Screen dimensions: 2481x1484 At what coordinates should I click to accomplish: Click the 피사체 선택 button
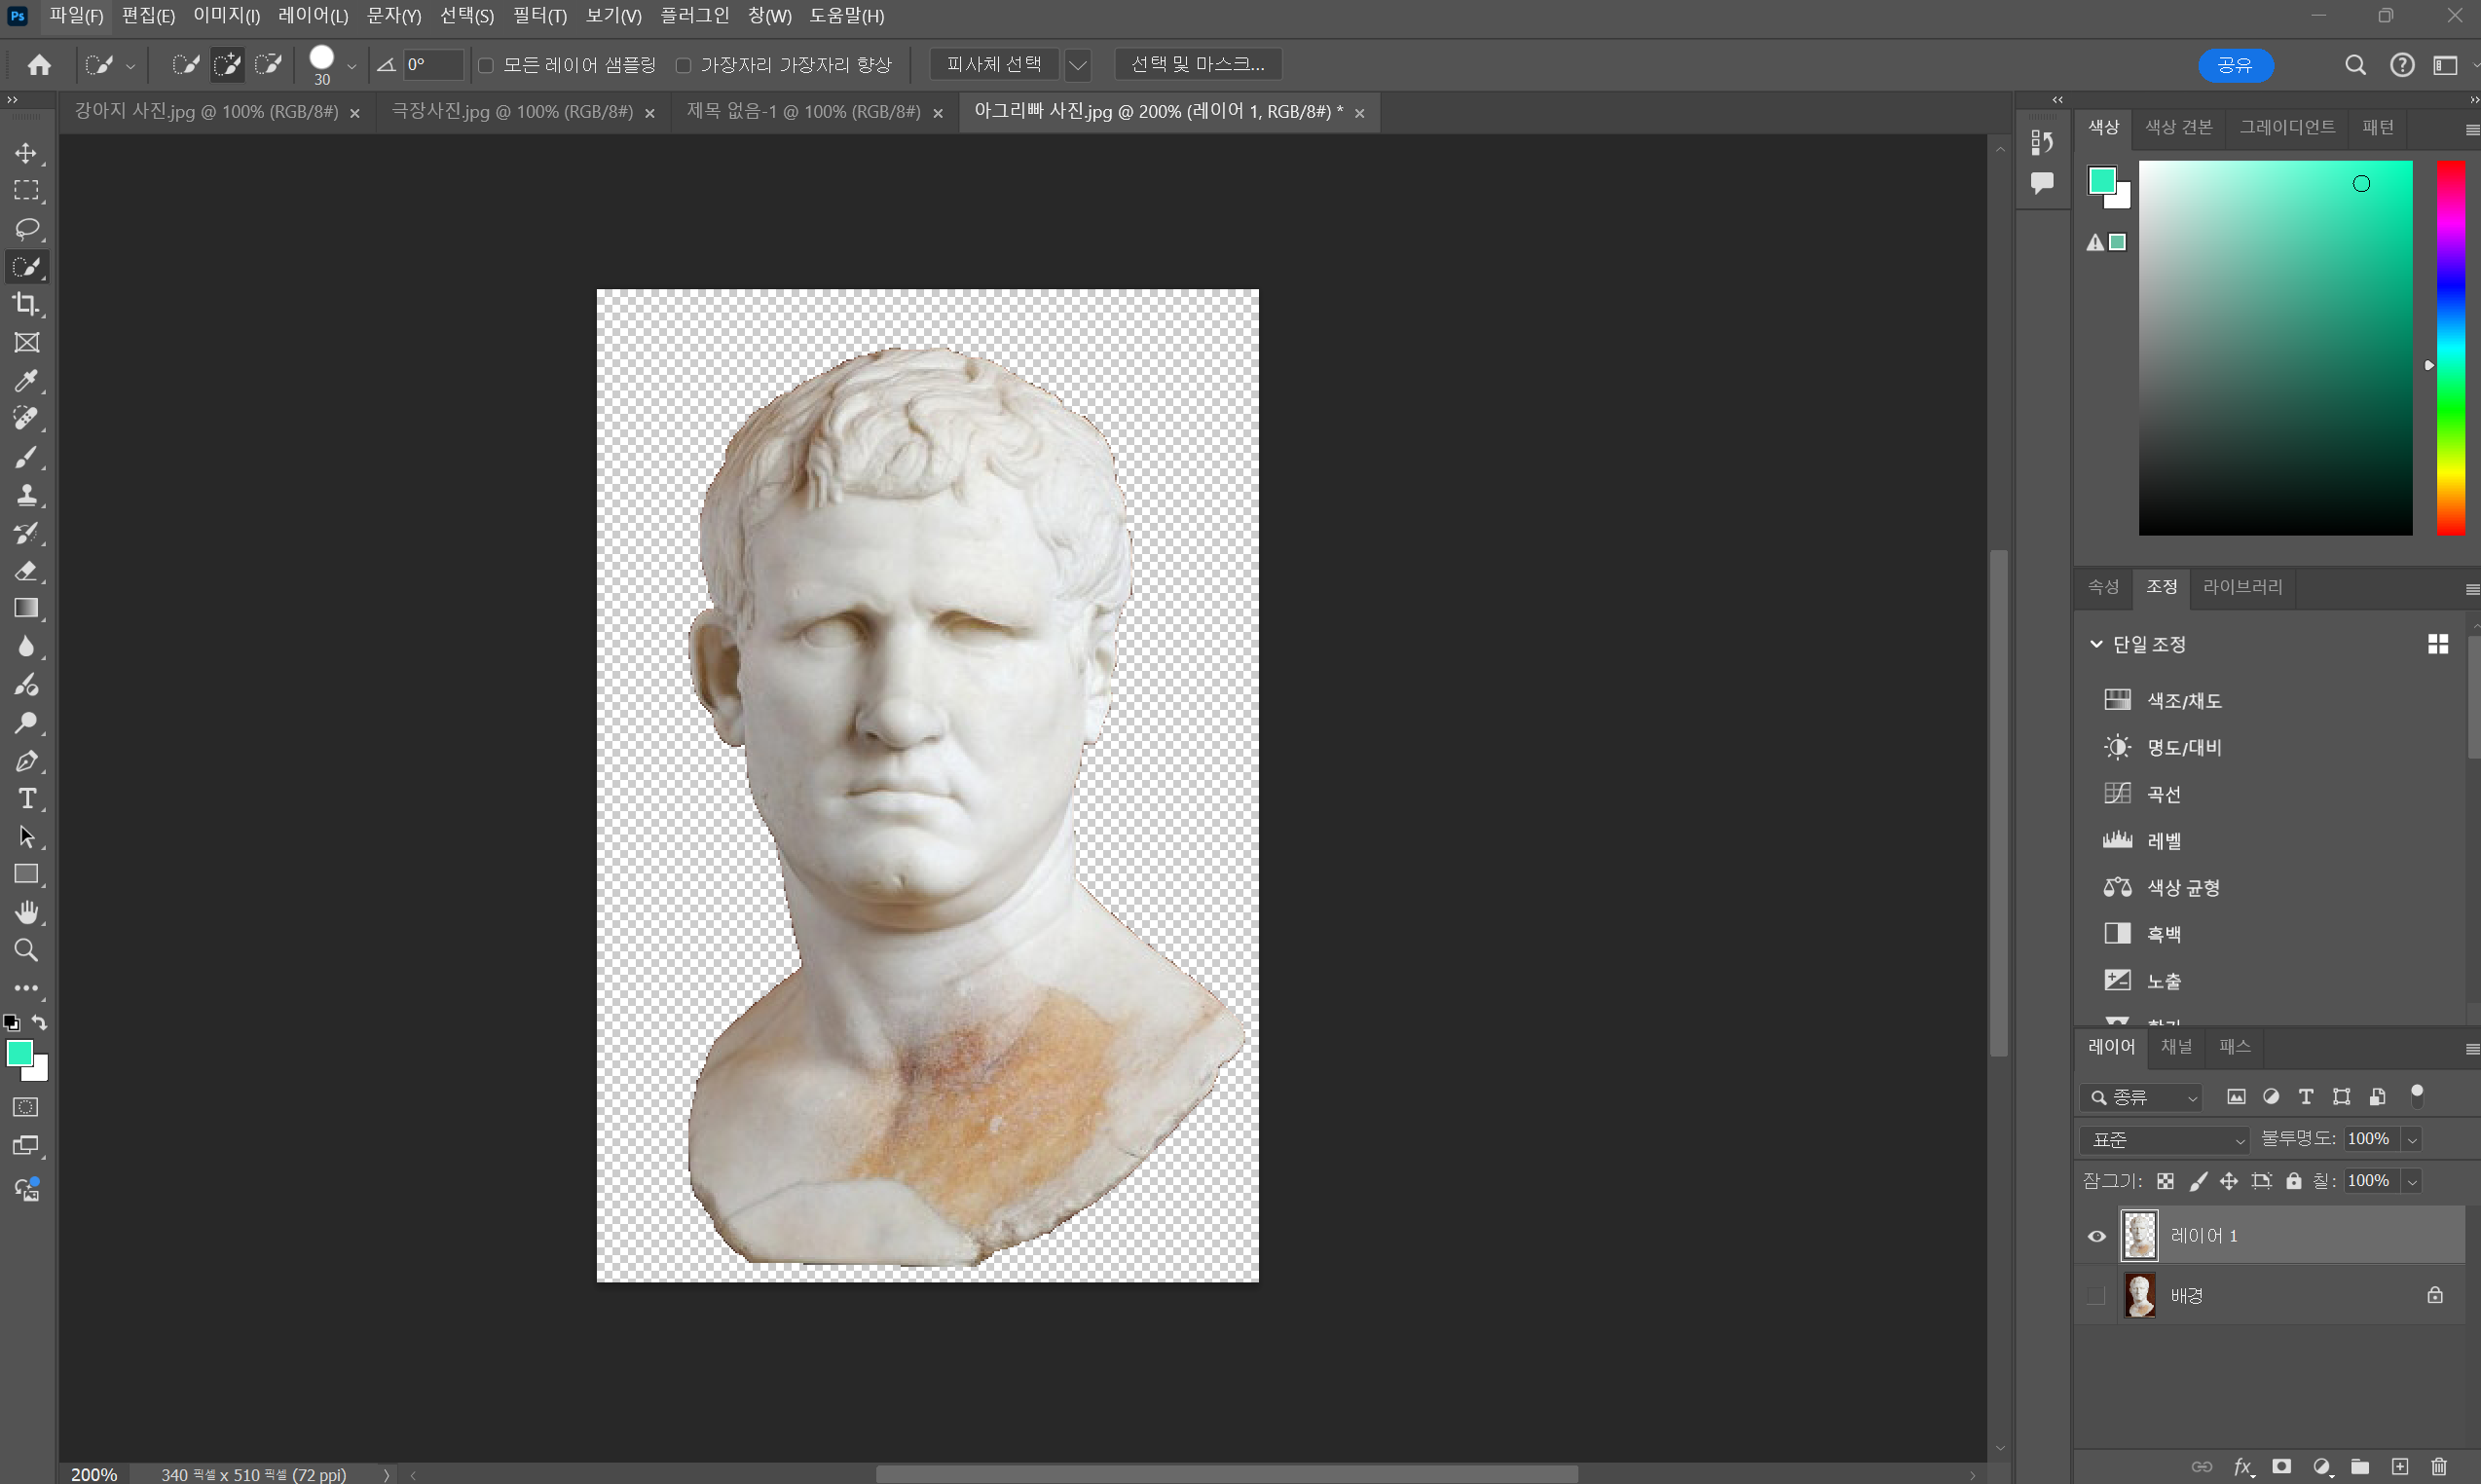(x=993, y=64)
